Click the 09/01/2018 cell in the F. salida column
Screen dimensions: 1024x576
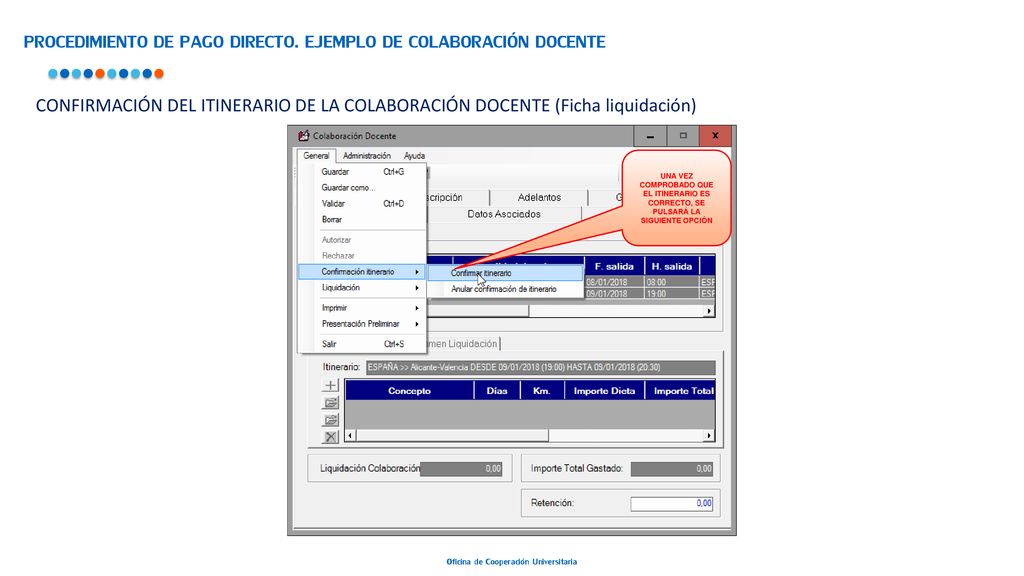click(614, 294)
